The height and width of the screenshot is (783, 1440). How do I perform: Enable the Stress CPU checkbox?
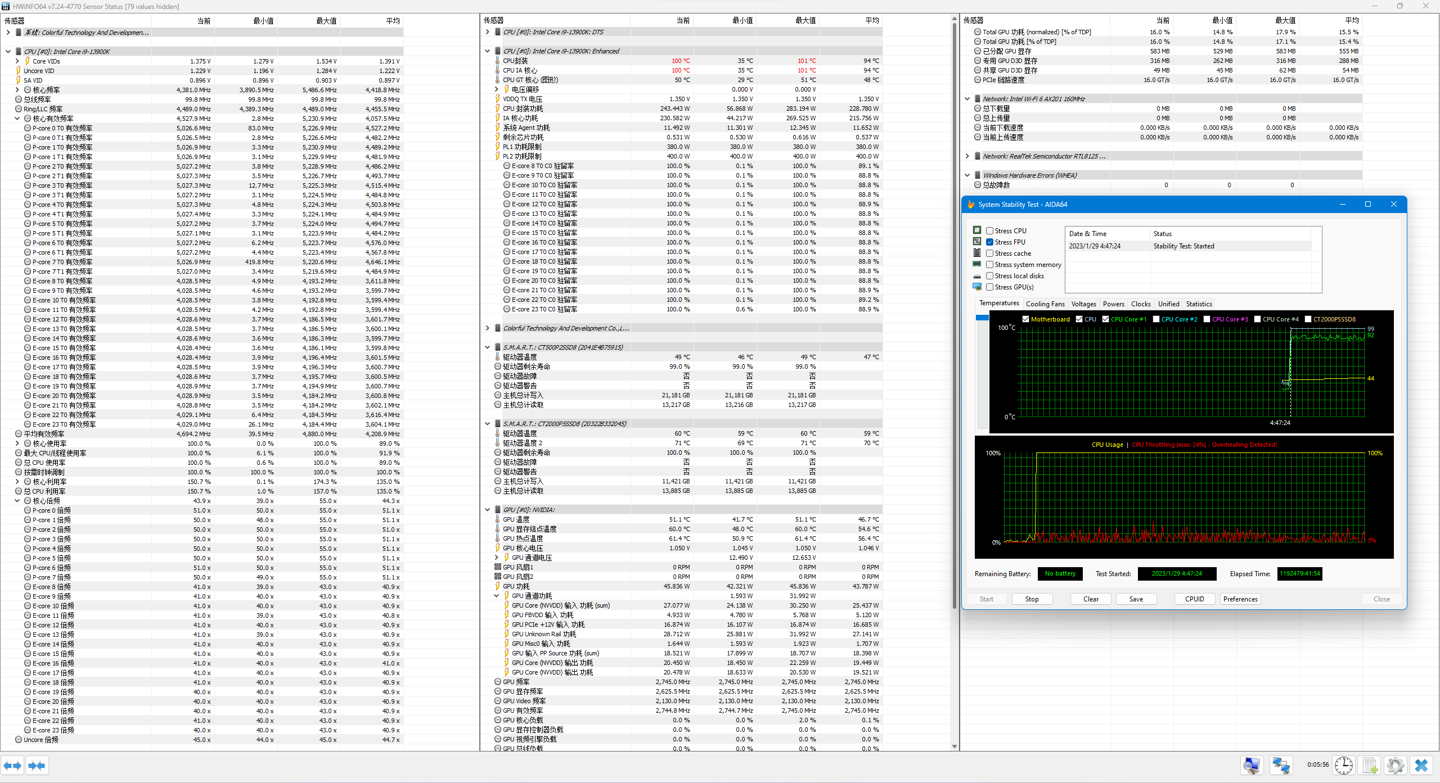990,231
